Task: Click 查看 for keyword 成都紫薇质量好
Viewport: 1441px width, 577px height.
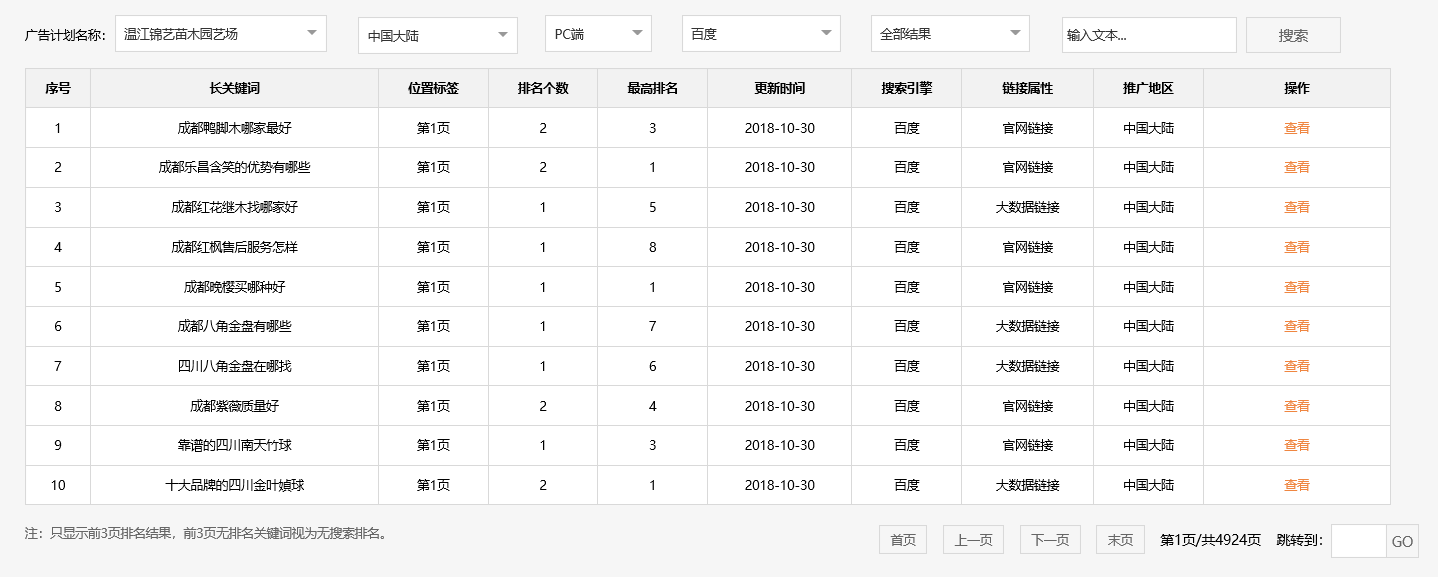Action: coord(1296,406)
